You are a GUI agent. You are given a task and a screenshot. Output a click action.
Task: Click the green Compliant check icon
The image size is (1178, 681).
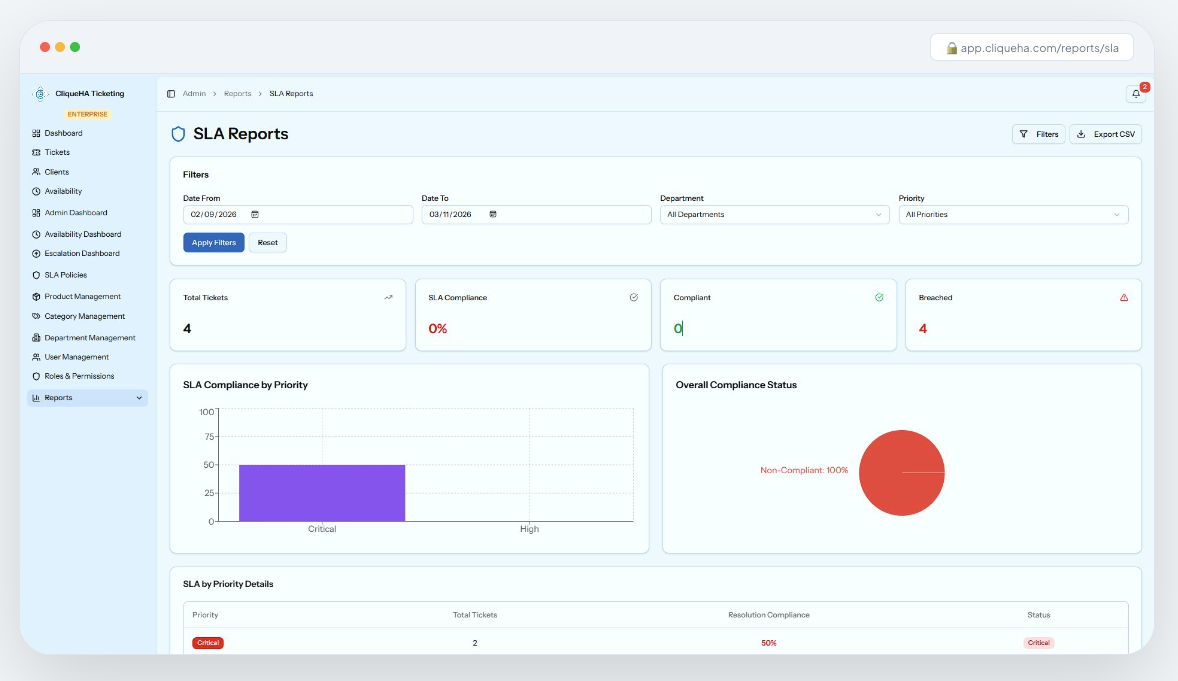click(879, 298)
